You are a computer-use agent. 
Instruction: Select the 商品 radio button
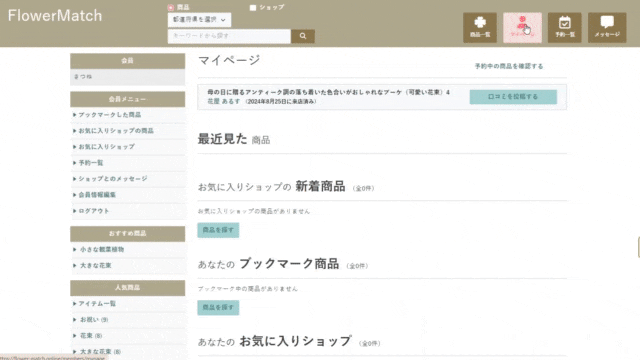pyautogui.click(x=171, y=7)
